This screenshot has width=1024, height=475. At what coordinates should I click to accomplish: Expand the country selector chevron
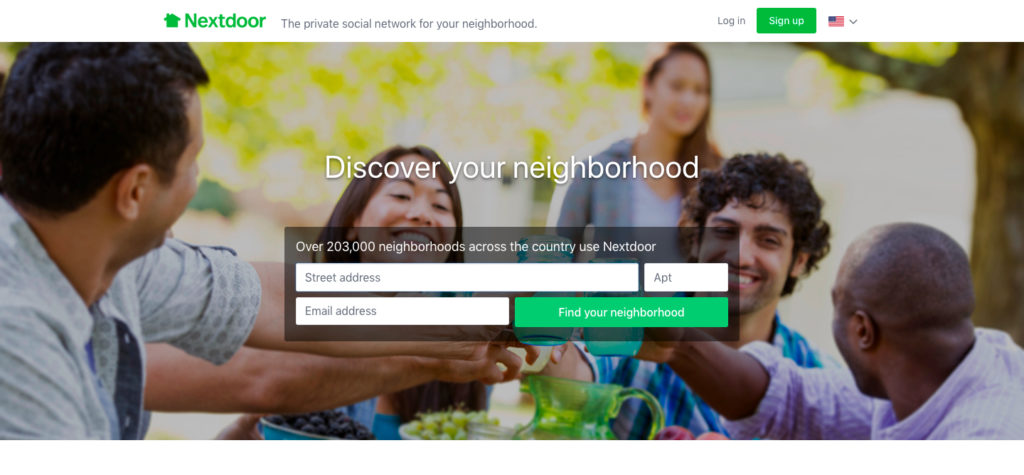point(853,22)
